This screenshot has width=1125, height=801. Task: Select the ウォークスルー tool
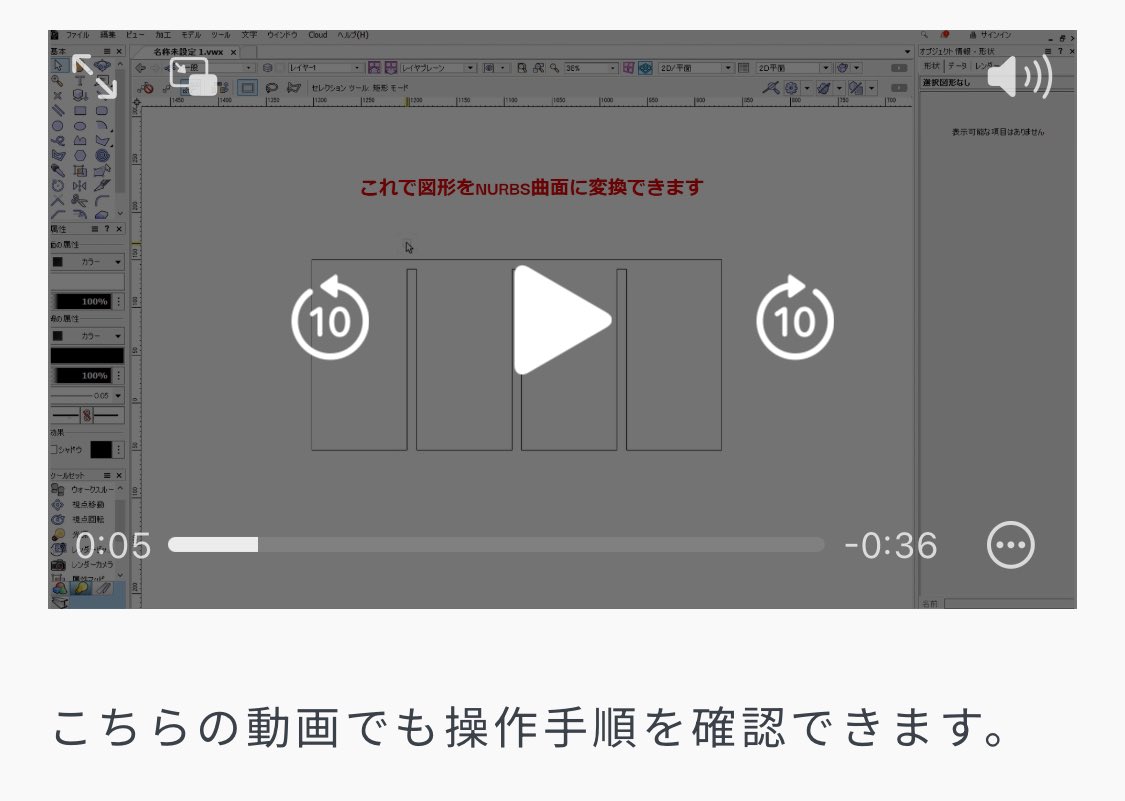click(83, 490)
